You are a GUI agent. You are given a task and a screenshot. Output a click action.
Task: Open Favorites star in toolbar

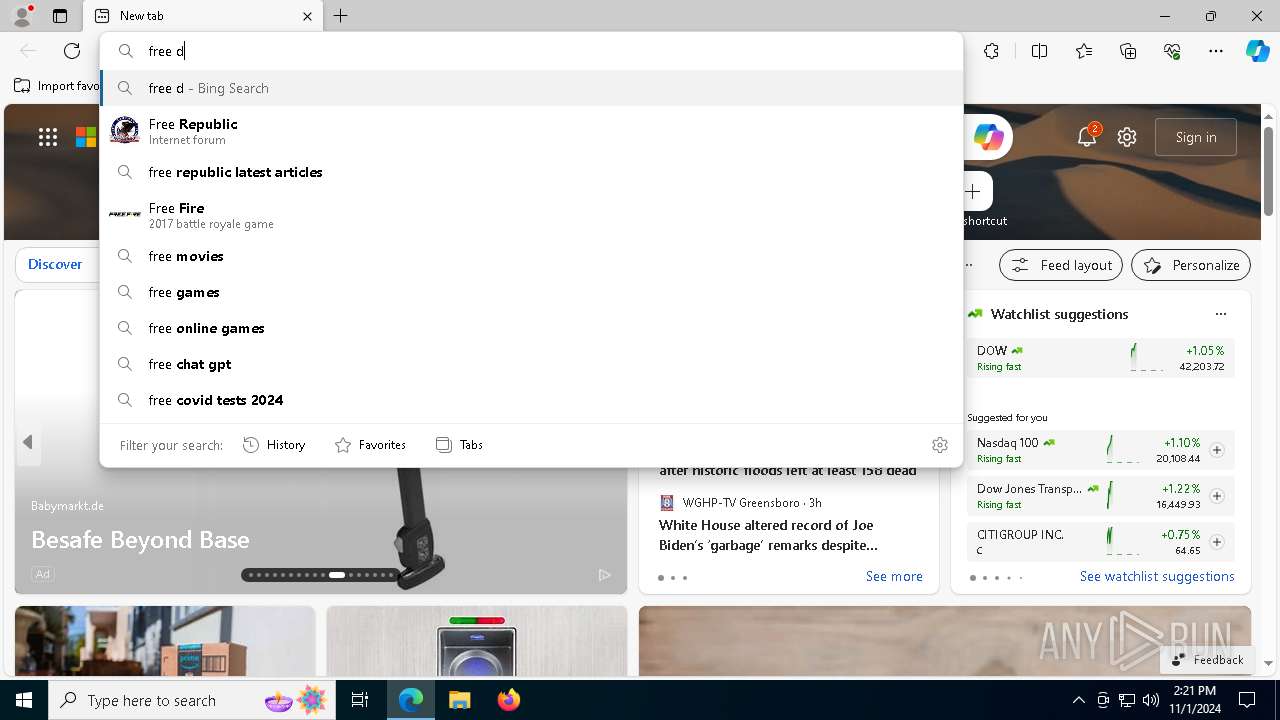(1084, 51)
